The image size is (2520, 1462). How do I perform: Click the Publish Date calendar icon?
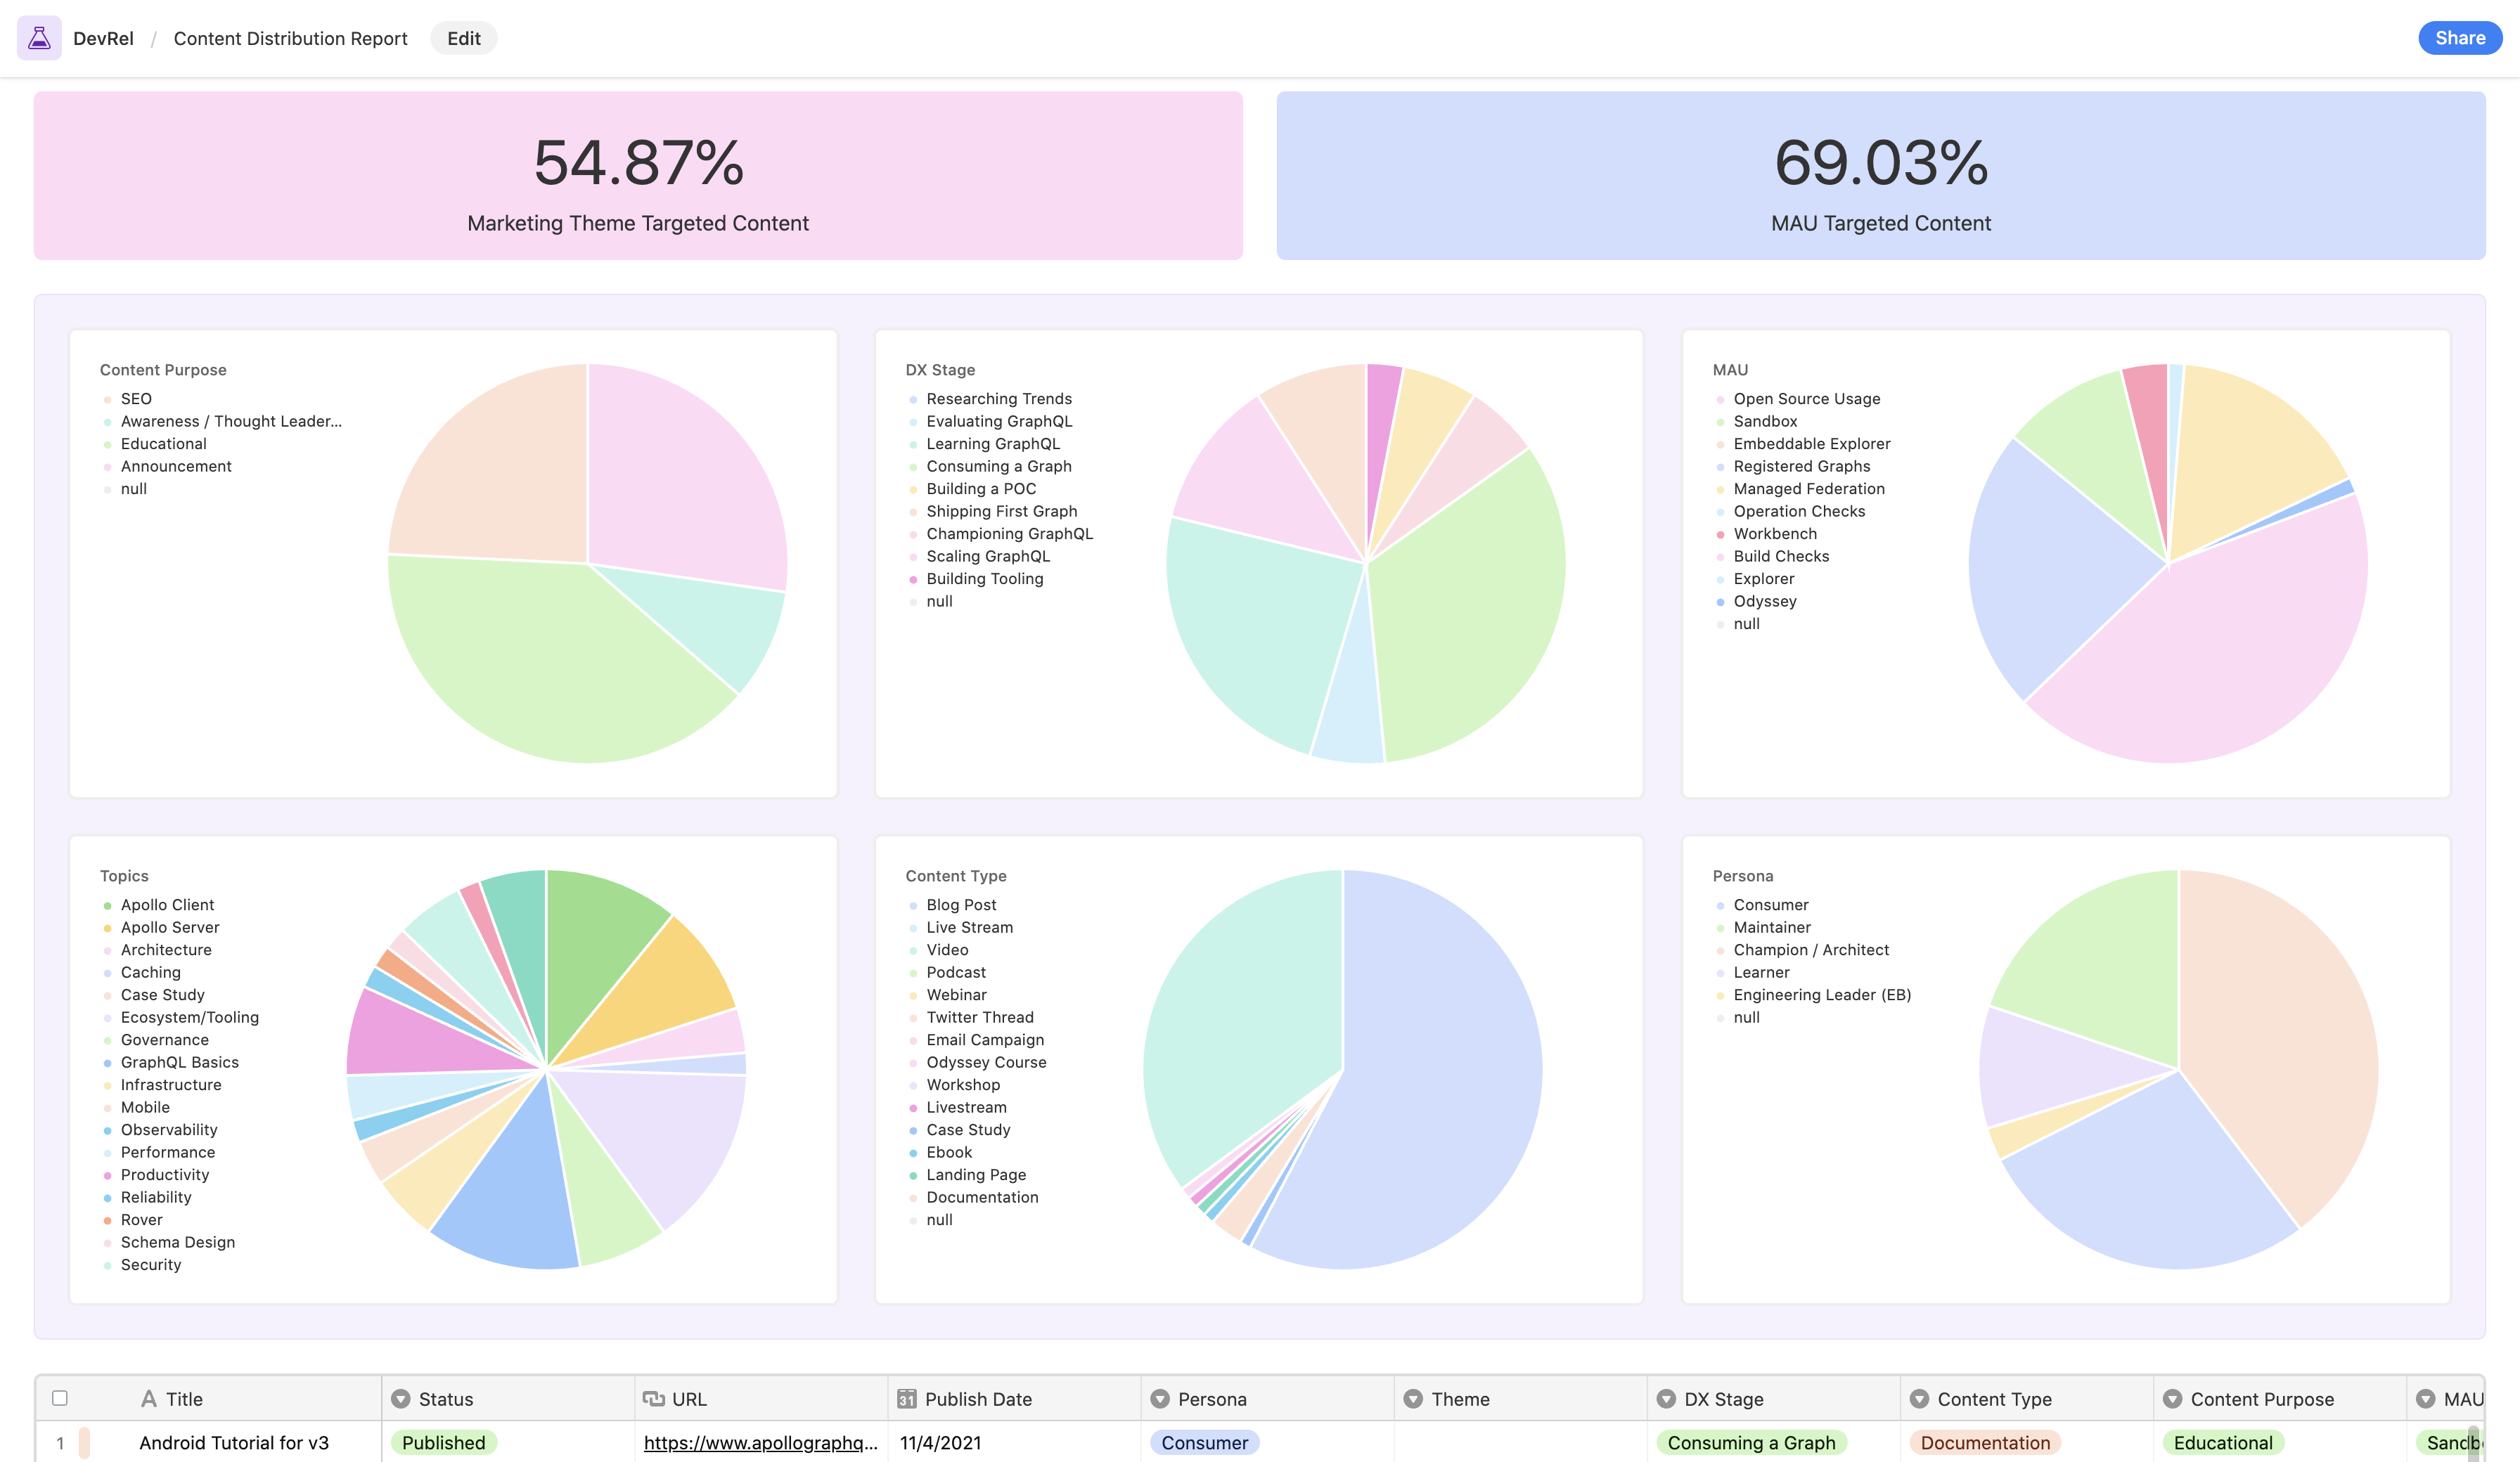906,1399
